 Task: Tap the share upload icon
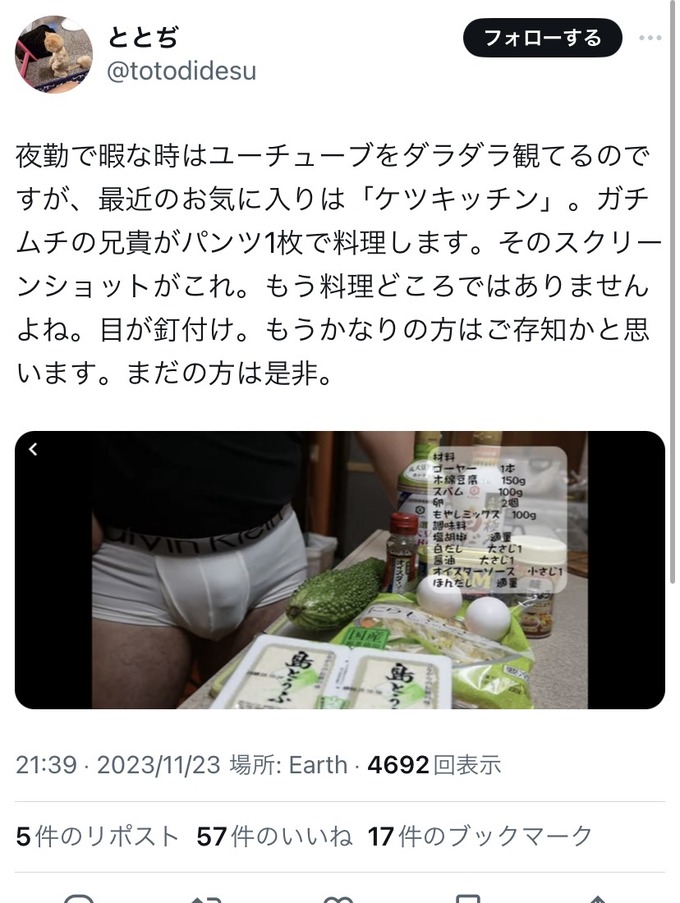598,898
